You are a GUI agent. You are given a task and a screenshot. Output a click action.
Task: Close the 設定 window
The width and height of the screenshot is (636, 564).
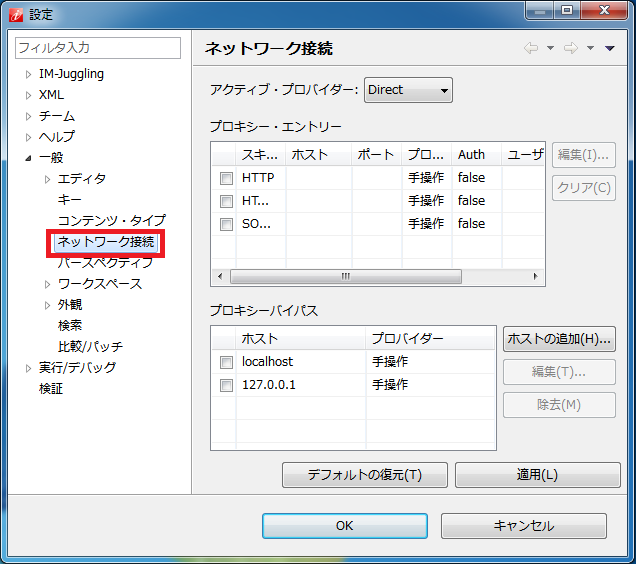[x=604, y=10]
